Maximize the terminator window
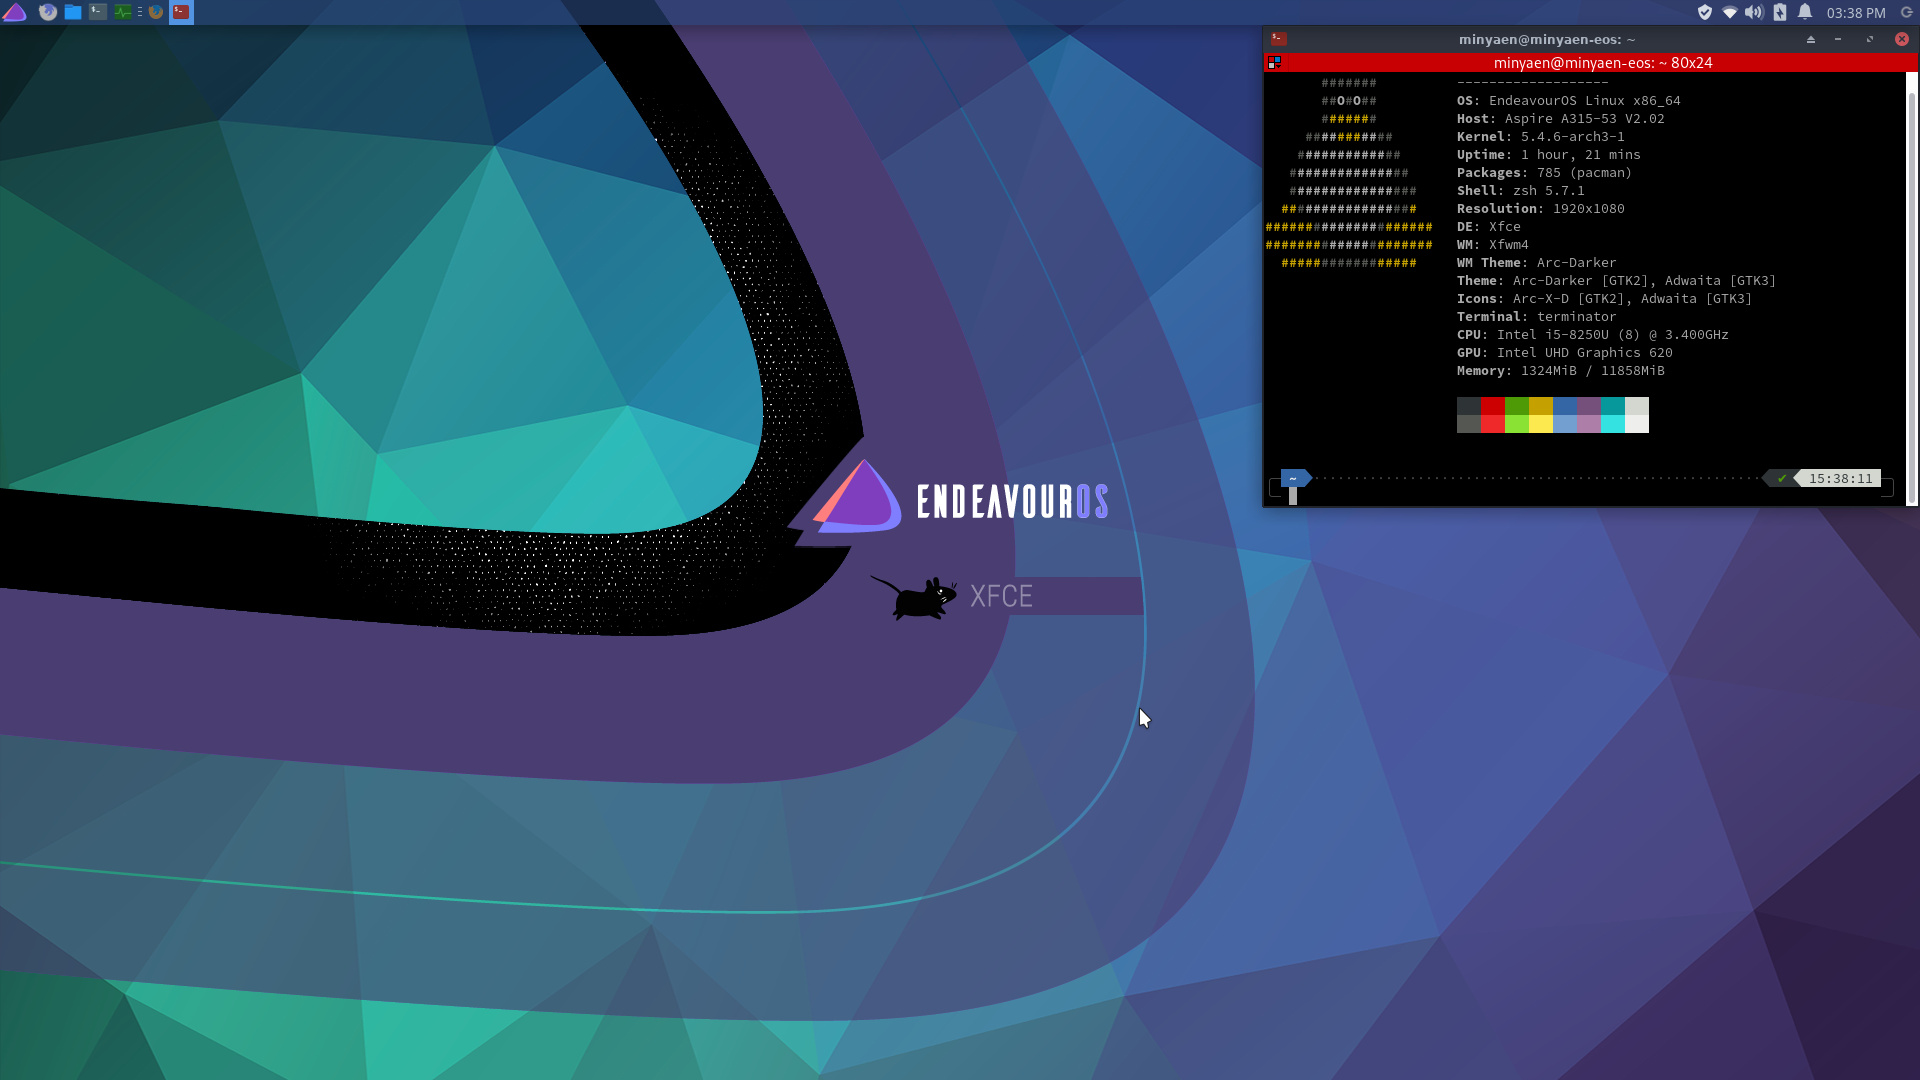The image size is (1920, 1080). click(1870, 39)
